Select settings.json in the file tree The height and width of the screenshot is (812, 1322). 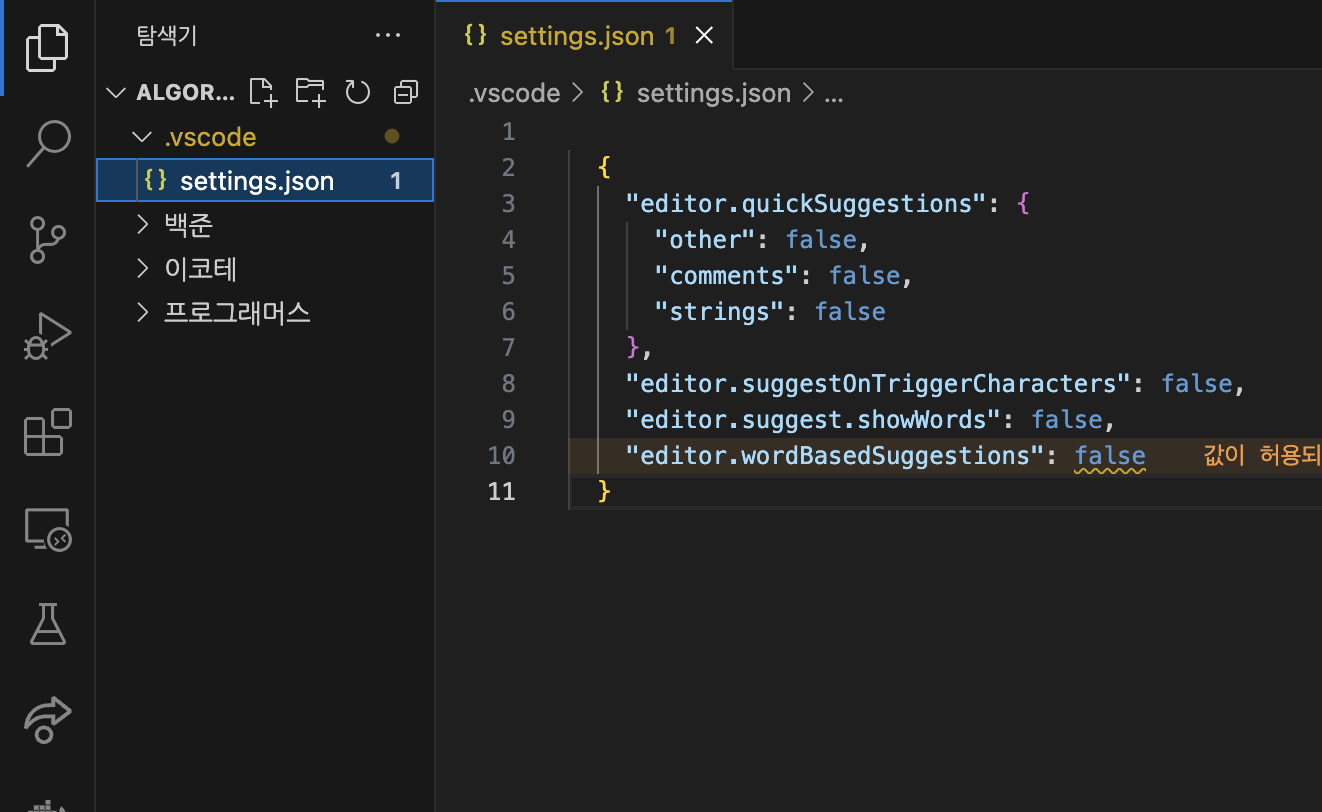point(265,181)
